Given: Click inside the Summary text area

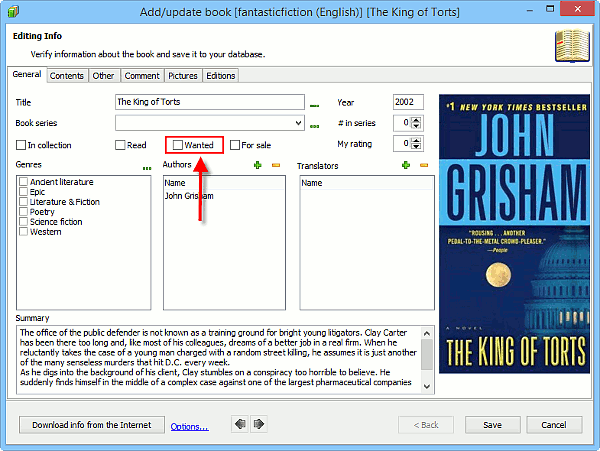Looking at the screenshot, I should [x=218, y=359].
